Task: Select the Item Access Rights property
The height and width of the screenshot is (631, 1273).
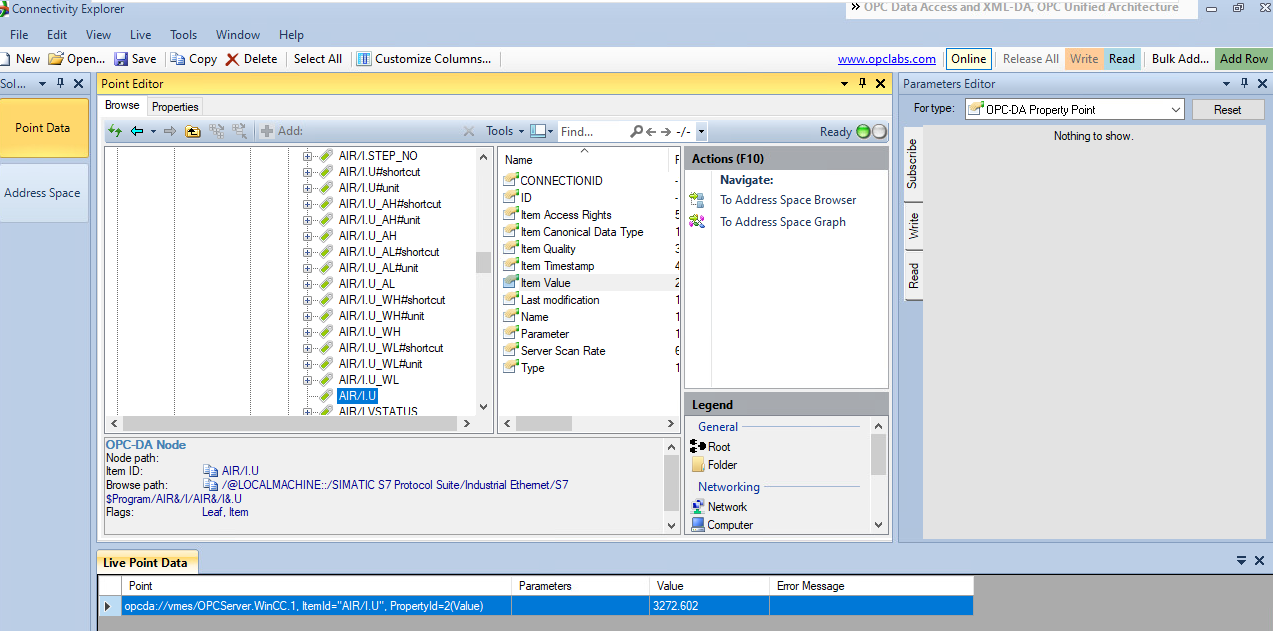Action: coord(566,215)
